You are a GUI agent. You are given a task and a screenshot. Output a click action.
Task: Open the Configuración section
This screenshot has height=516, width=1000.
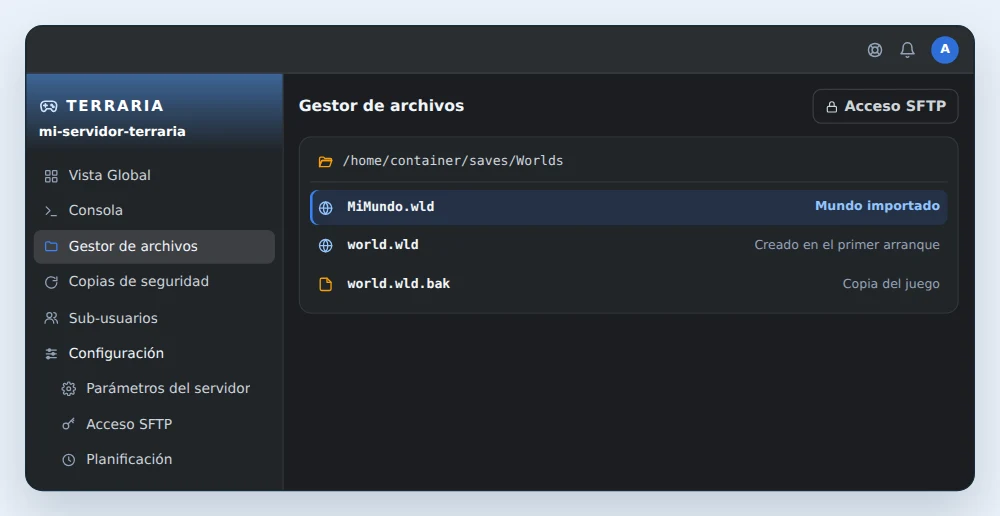point(154,353)
